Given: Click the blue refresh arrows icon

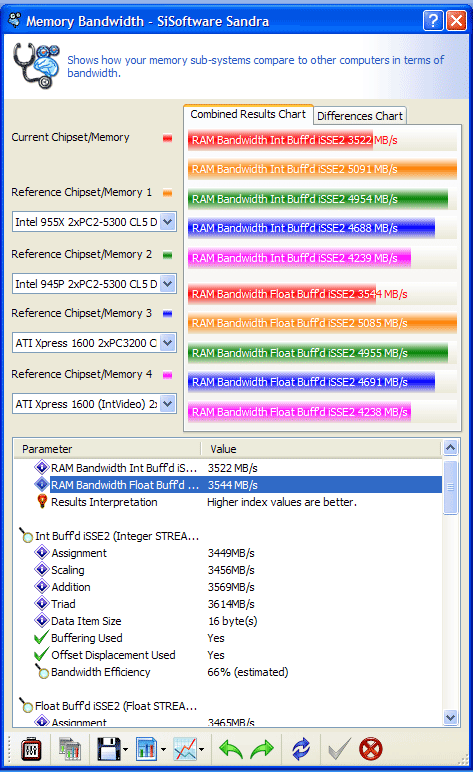Looking at the screenshot, I should click(301, 749).
